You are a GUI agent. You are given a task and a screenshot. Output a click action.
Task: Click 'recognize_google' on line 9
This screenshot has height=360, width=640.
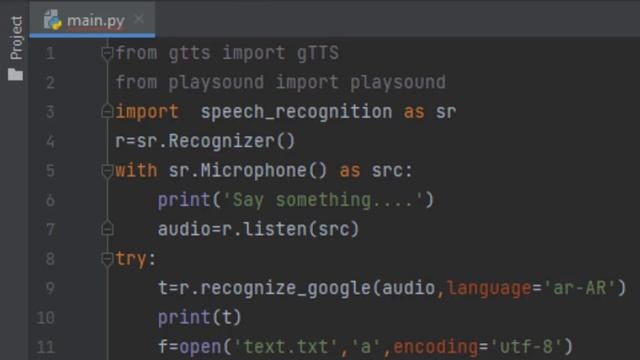[x=286, y=288]
